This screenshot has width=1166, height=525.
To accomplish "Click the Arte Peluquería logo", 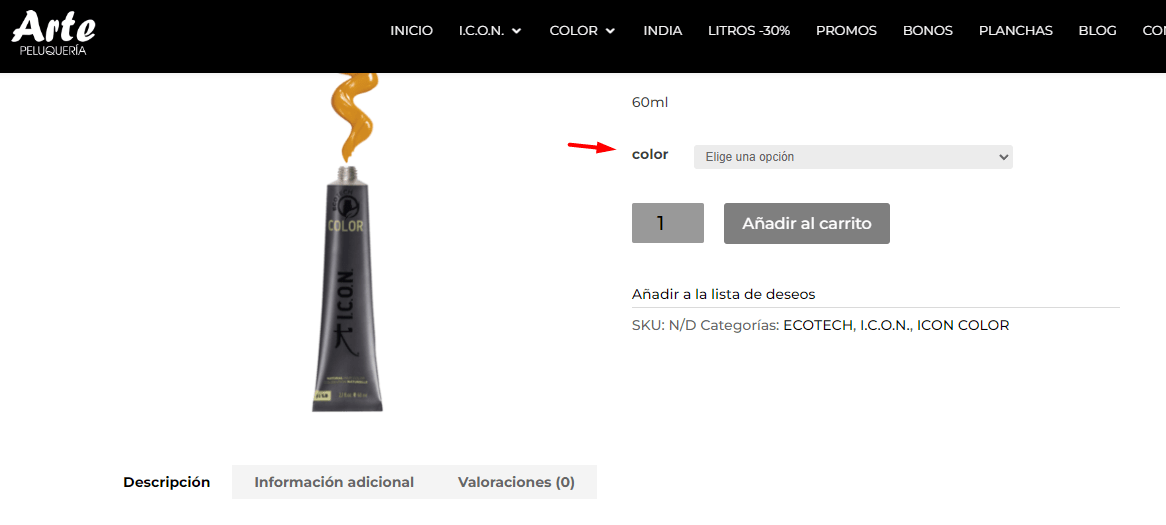I will (54, 33).
